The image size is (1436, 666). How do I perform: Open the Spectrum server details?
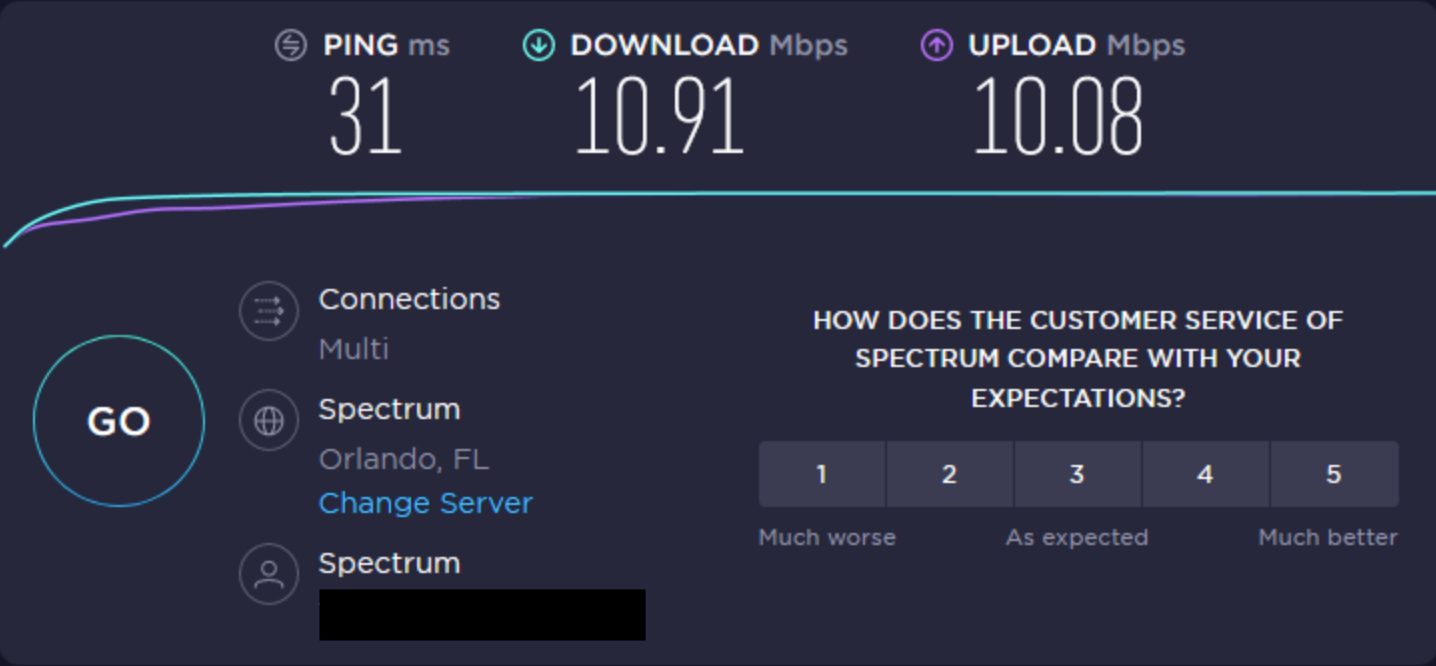[x=389, y=409]
